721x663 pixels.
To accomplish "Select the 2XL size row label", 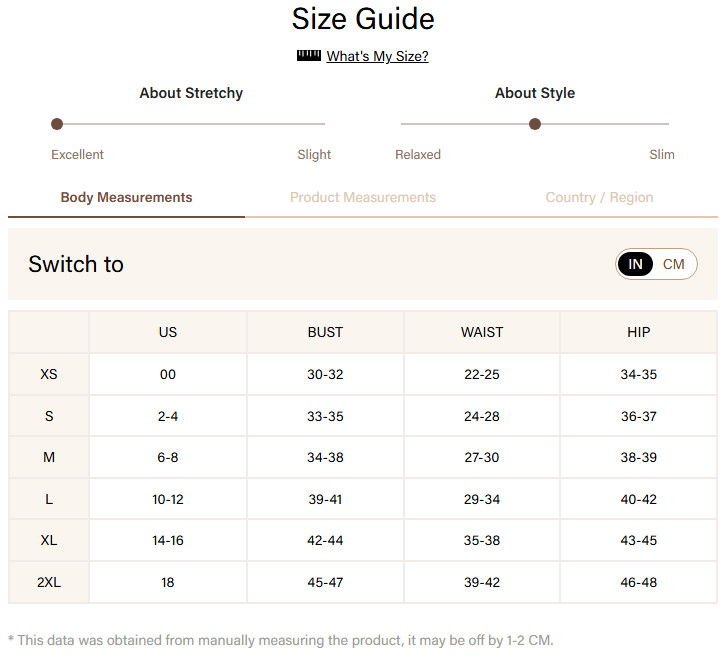I will [49, 582].
